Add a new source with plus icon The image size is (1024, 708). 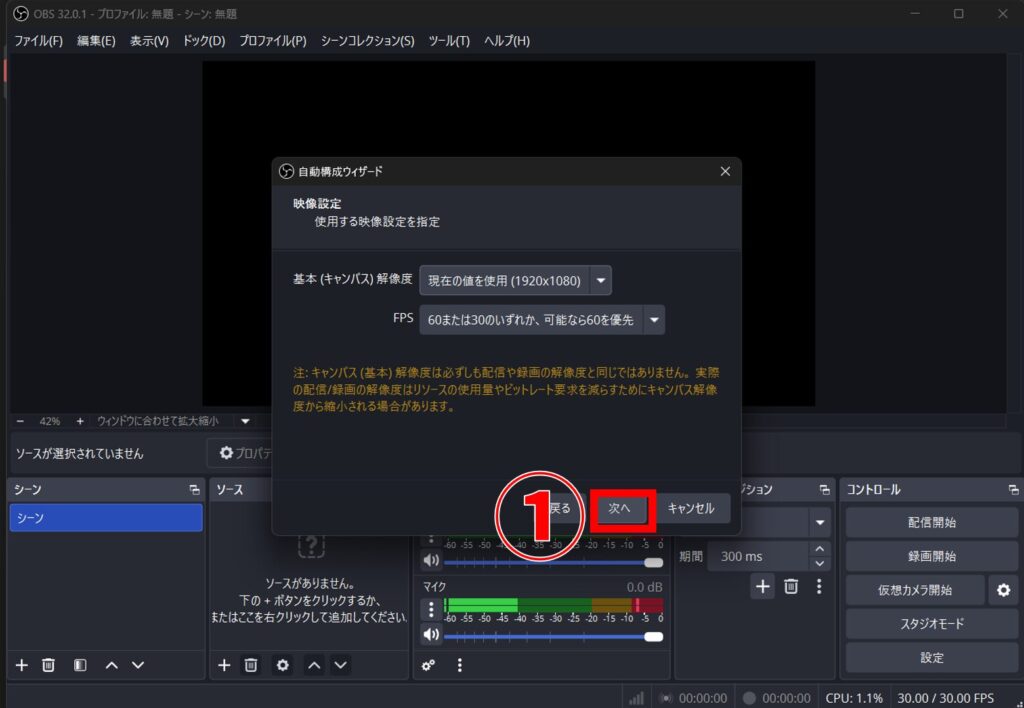click(223, 665)
